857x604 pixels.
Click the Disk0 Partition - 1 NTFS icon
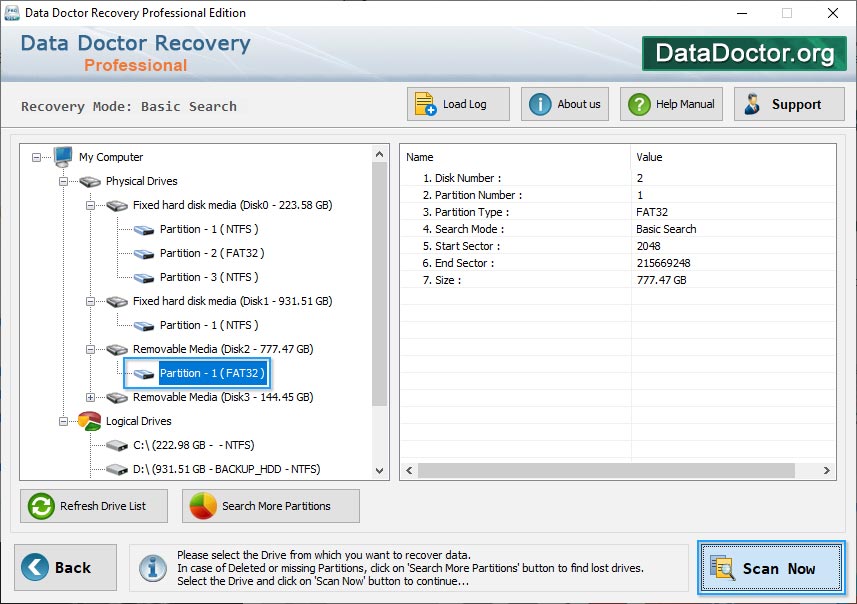(x=144, y=230)
